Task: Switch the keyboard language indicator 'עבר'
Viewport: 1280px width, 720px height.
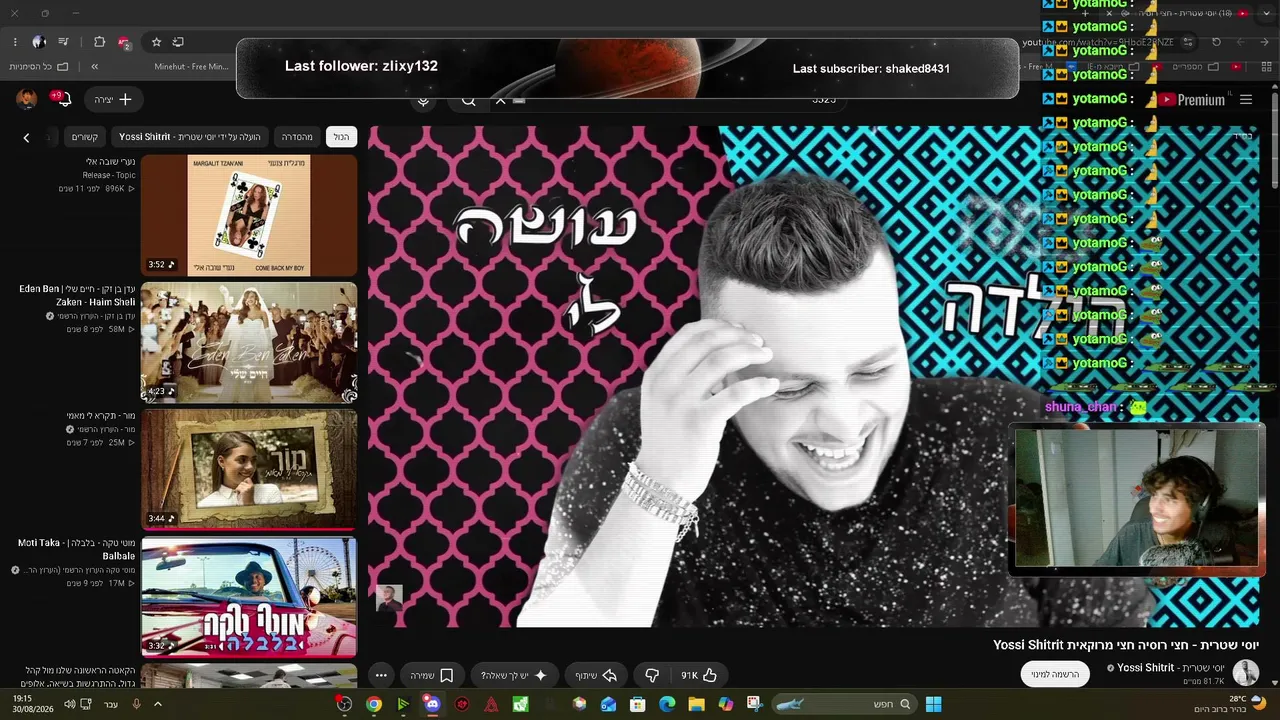Action: [x=111, y=704]
